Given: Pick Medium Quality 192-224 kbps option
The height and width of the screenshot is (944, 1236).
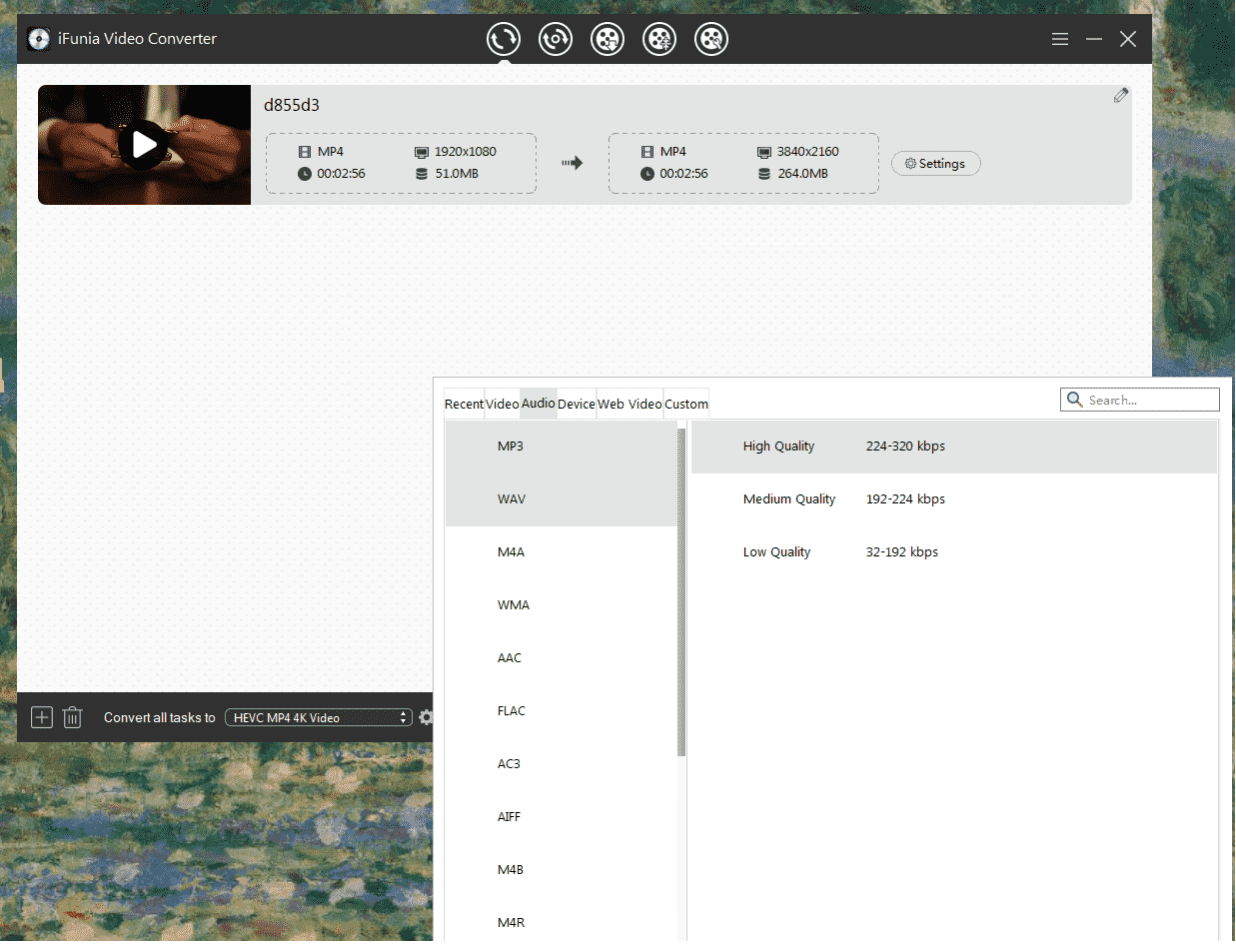Looking at the screenshot, I should click(x=843, y=499).
